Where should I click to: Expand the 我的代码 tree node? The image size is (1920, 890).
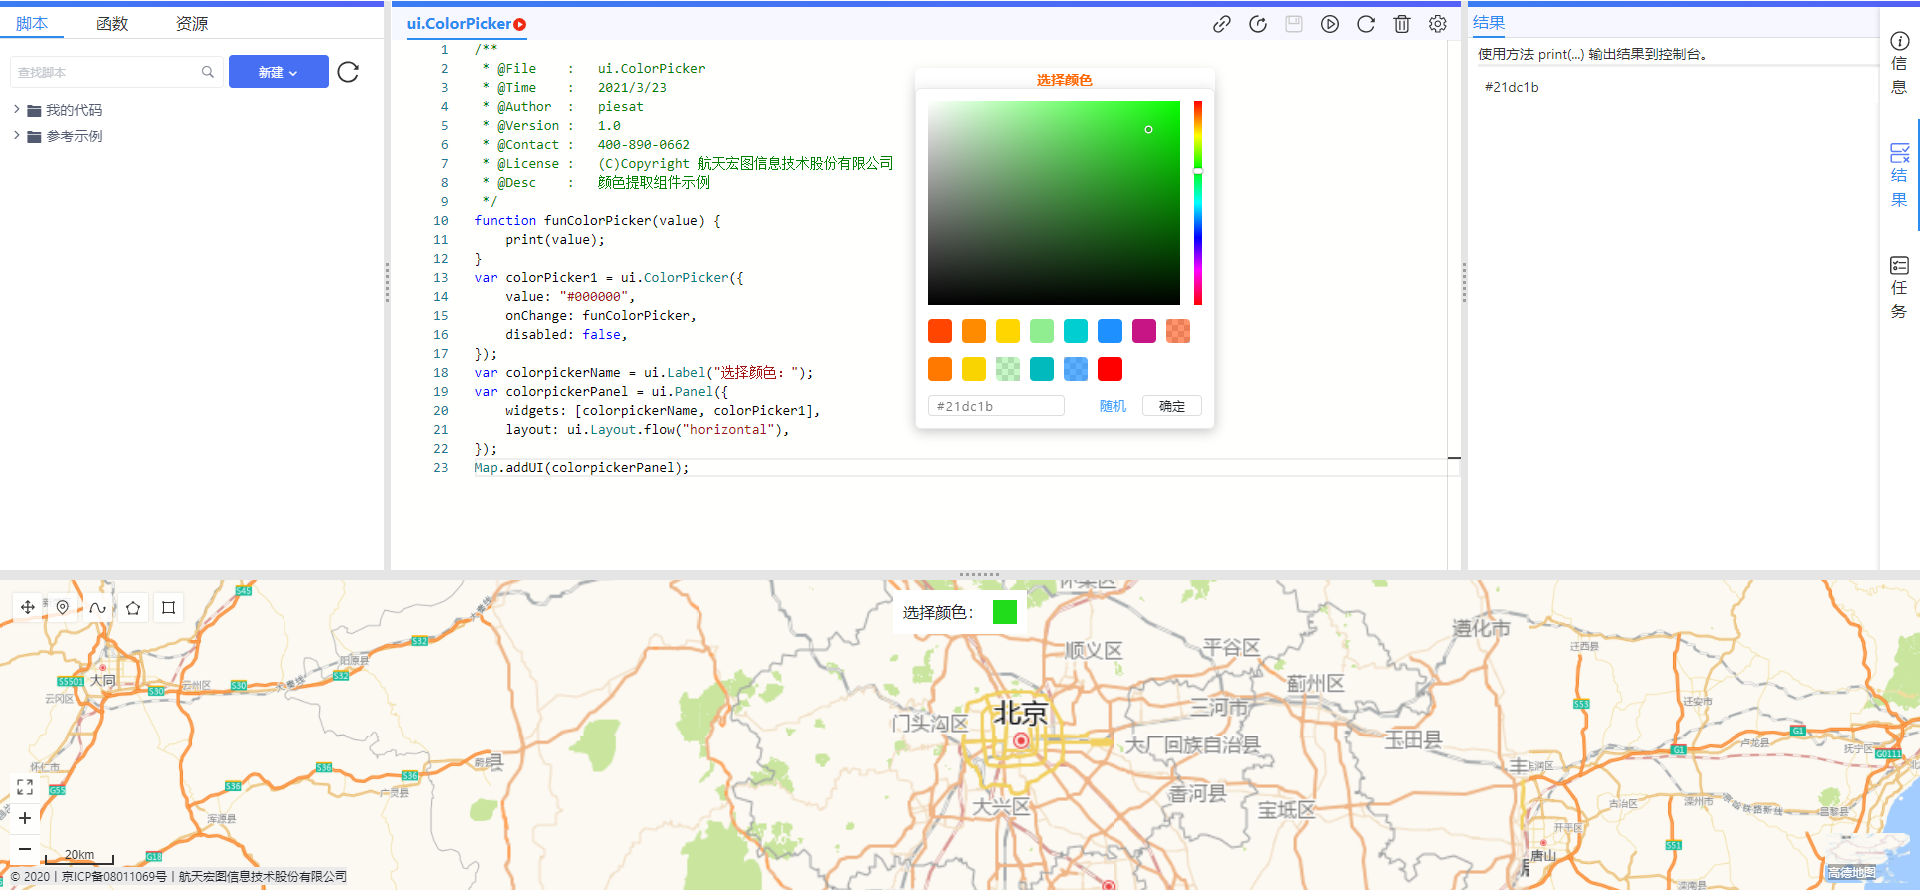tap(16, 110)
